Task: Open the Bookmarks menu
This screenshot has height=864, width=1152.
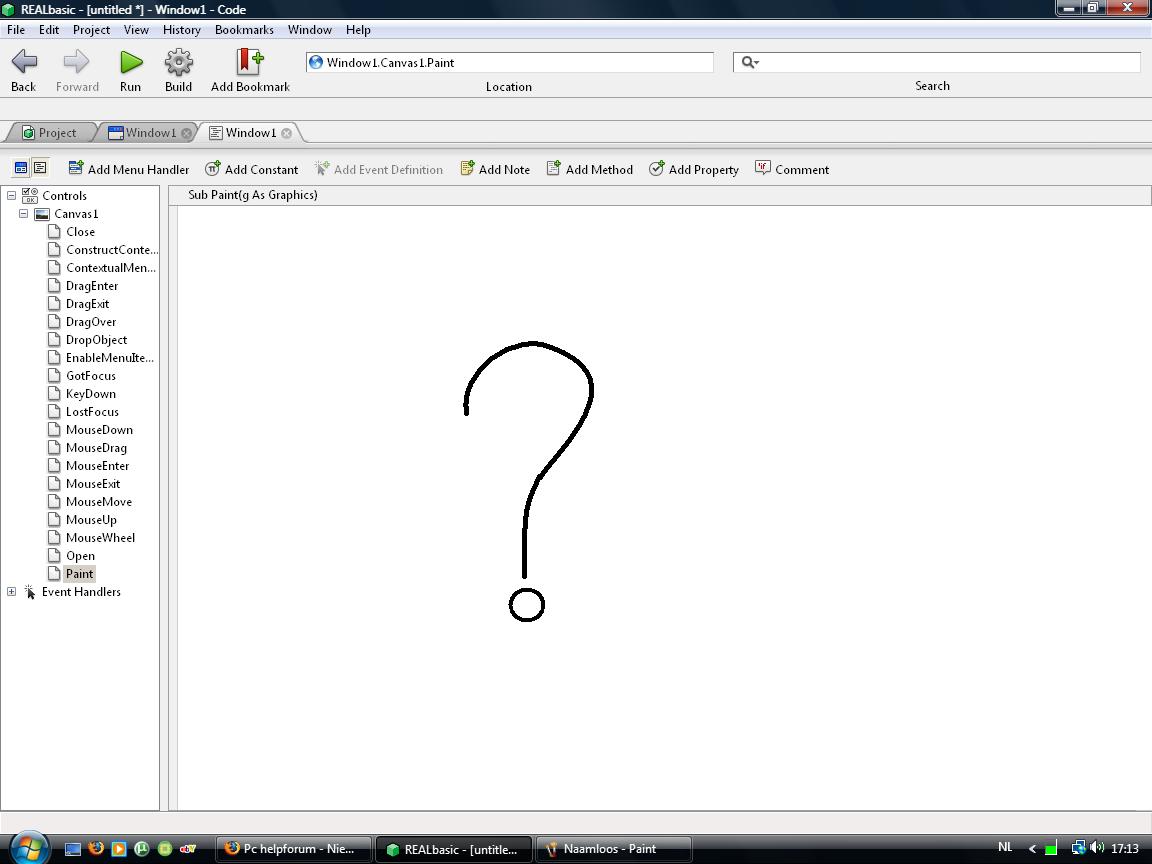Action: [x=244, y=30]
